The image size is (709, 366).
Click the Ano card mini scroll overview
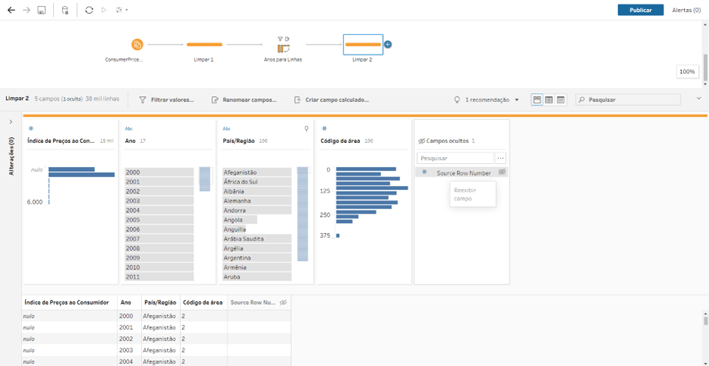click(x=204, y=179)
